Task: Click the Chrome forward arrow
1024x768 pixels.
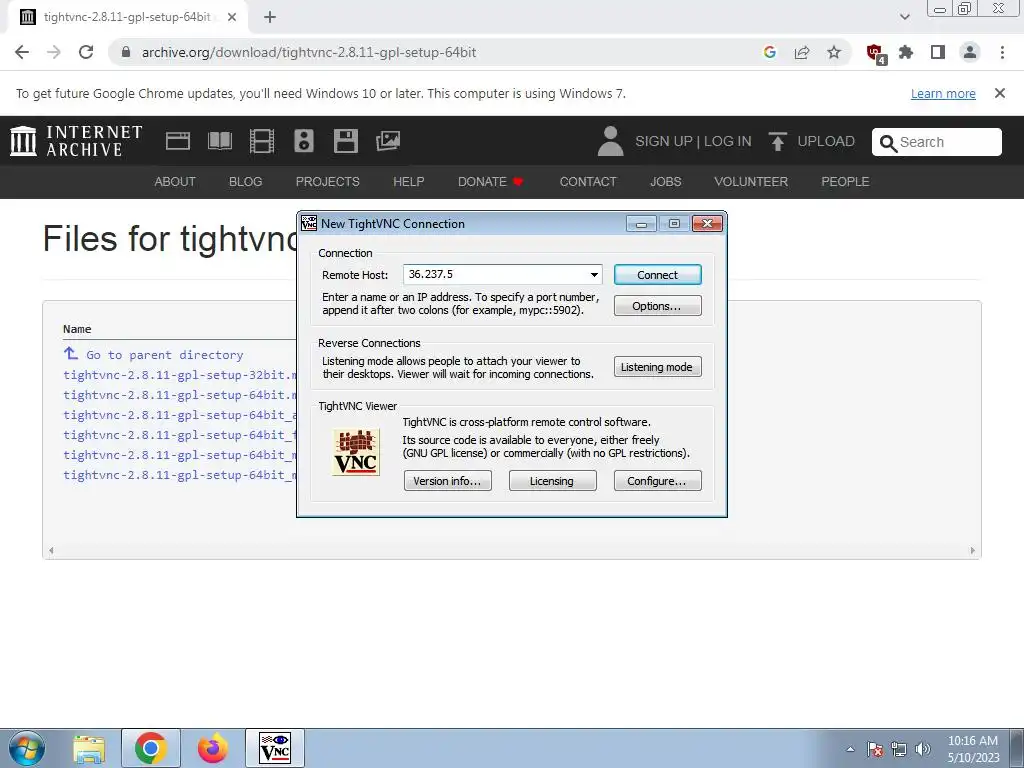Action: 54,52
